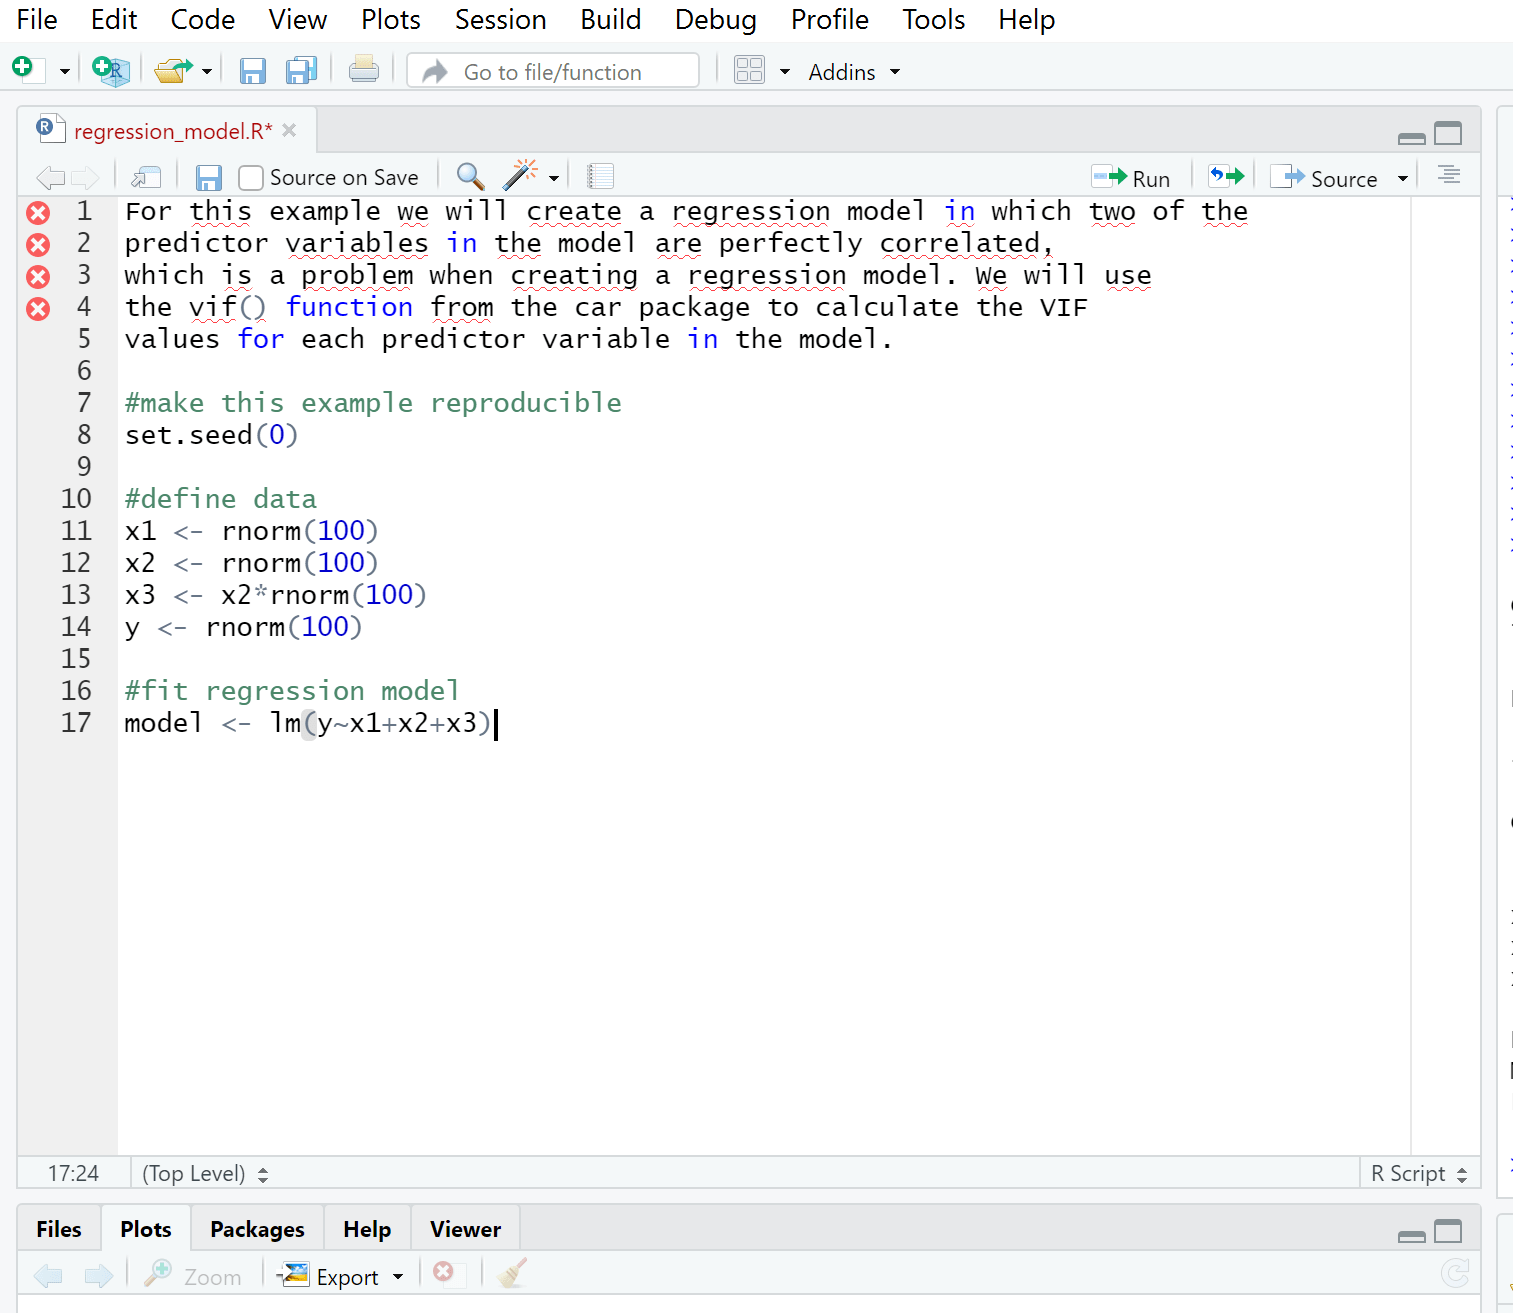Re-run the previous code region
1513x1313 pixels.
1224,175
